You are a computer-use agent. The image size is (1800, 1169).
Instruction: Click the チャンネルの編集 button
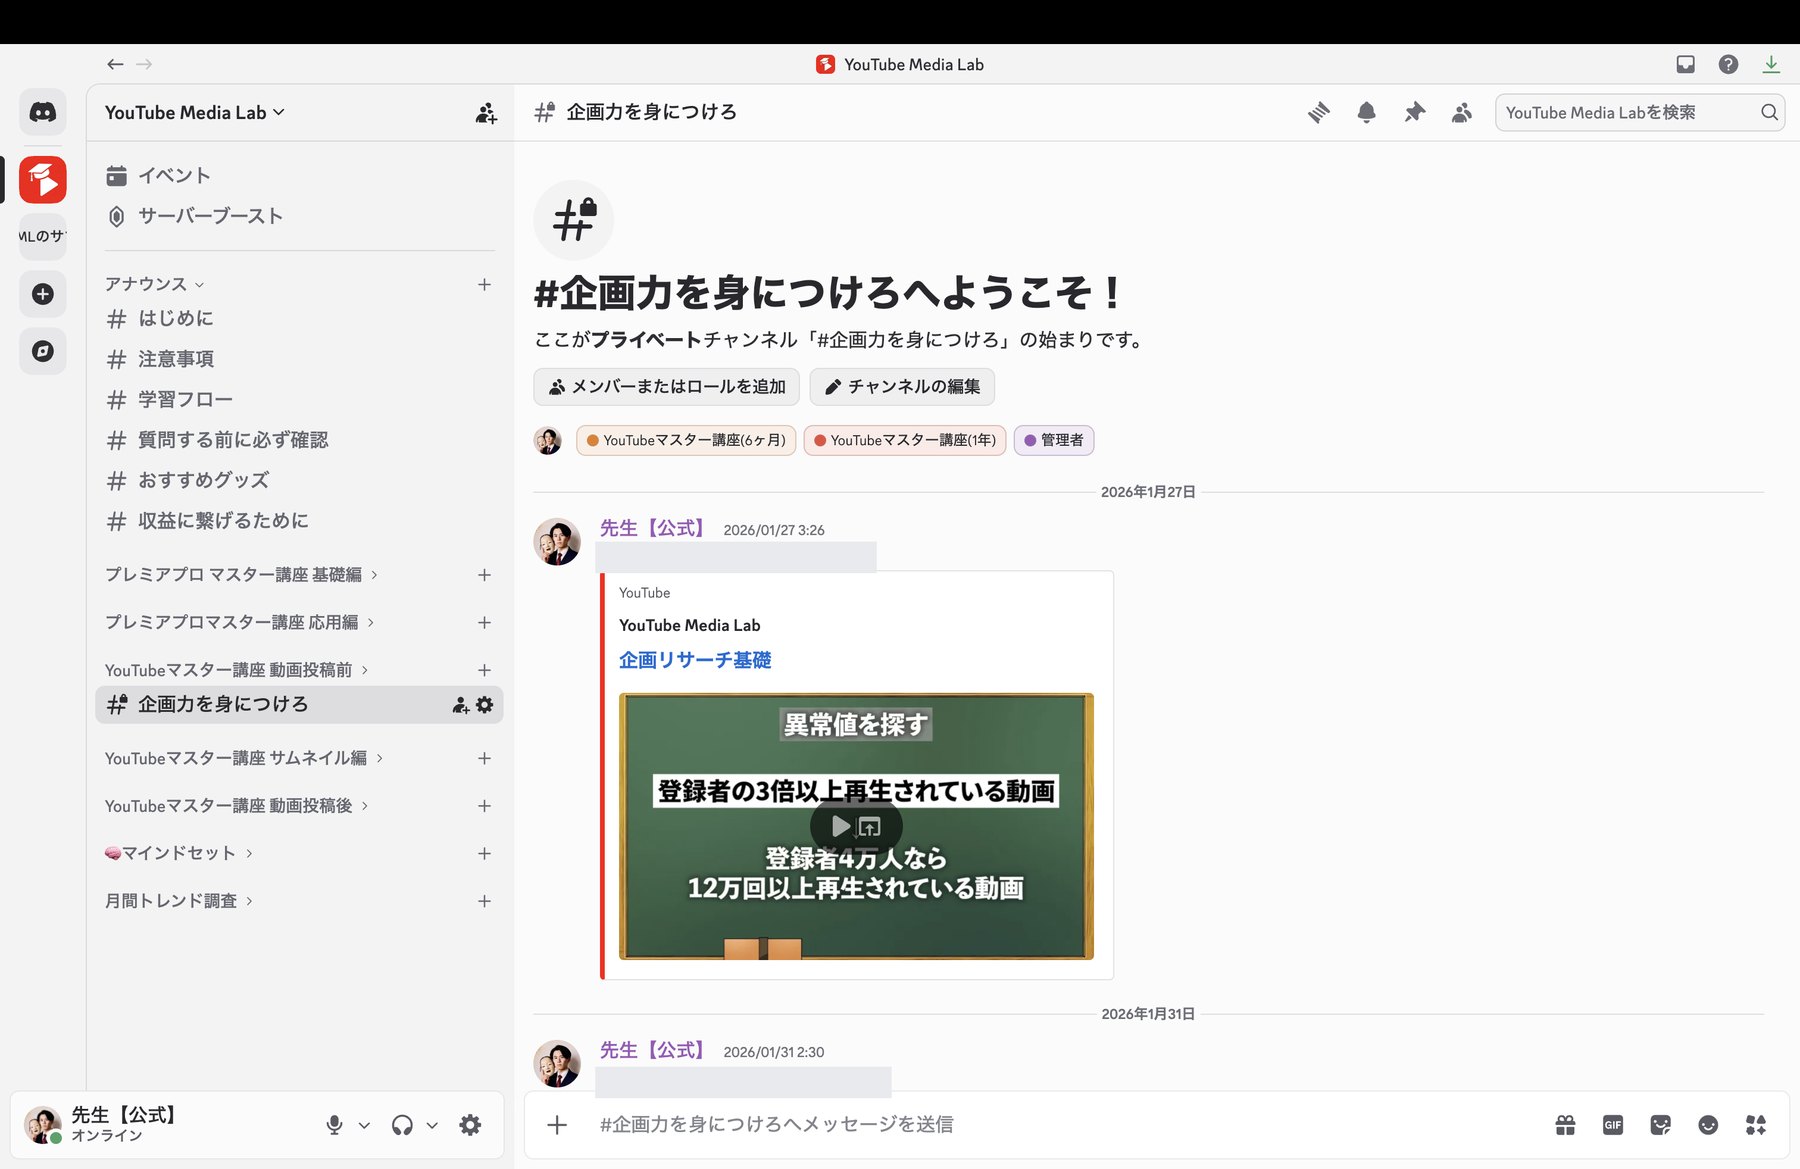pos(902,387)
